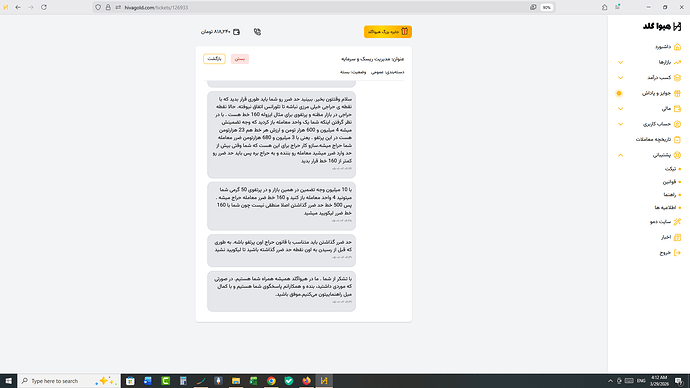Expand the Finance (مالی) chevron
The image size is (690, 388).
620,109
